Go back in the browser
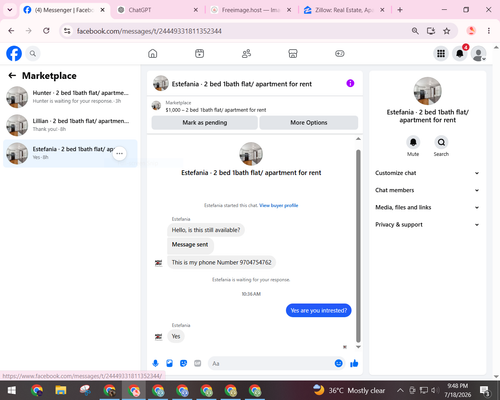The height and width of the screenshot is (400, 500). [11, 31]
